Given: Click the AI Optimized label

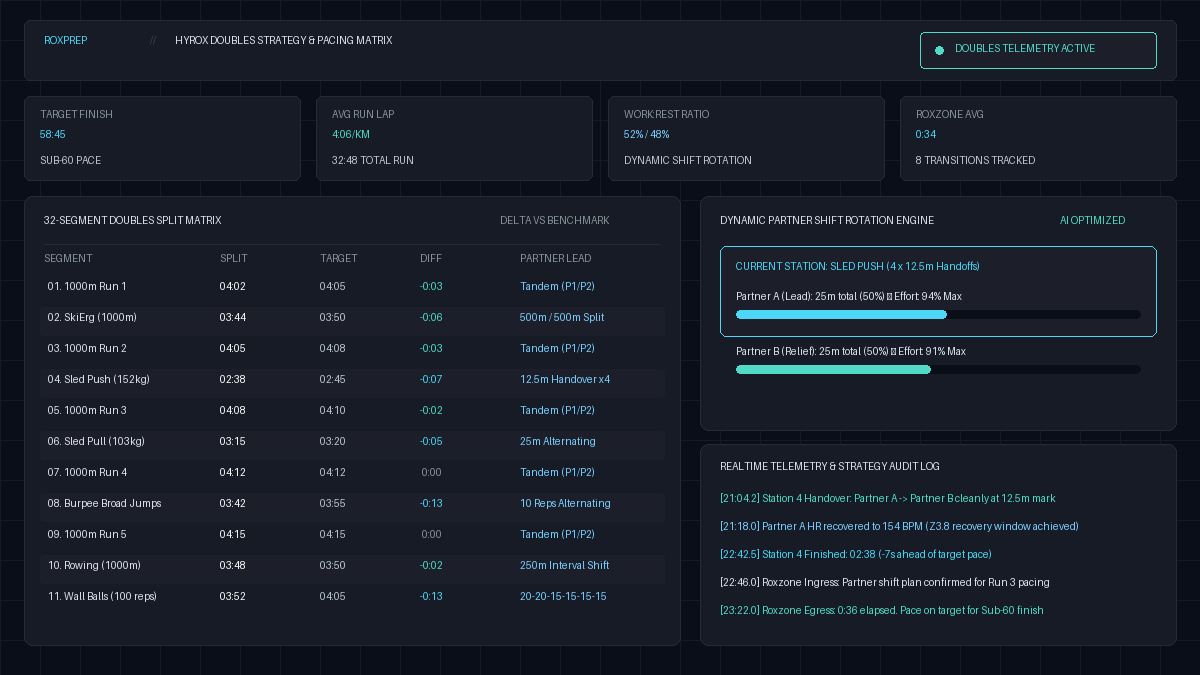Looking at the screenshot, I should coord(1092,220).
